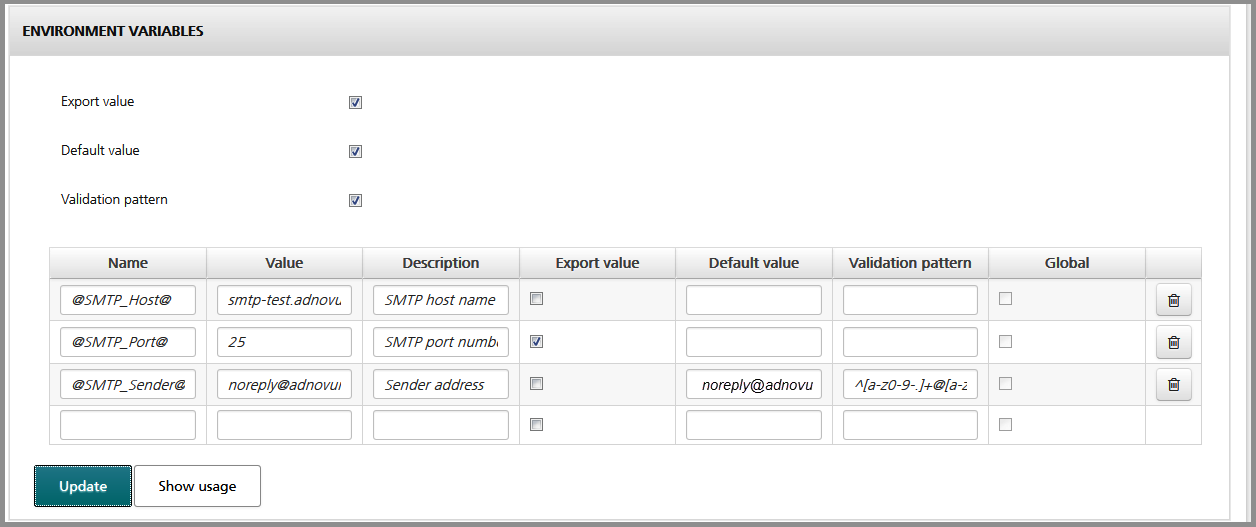Viewport: 1256px width, 527px height.
Task: Uncheck the Default value option checkbox
Action: click(355, 151)
